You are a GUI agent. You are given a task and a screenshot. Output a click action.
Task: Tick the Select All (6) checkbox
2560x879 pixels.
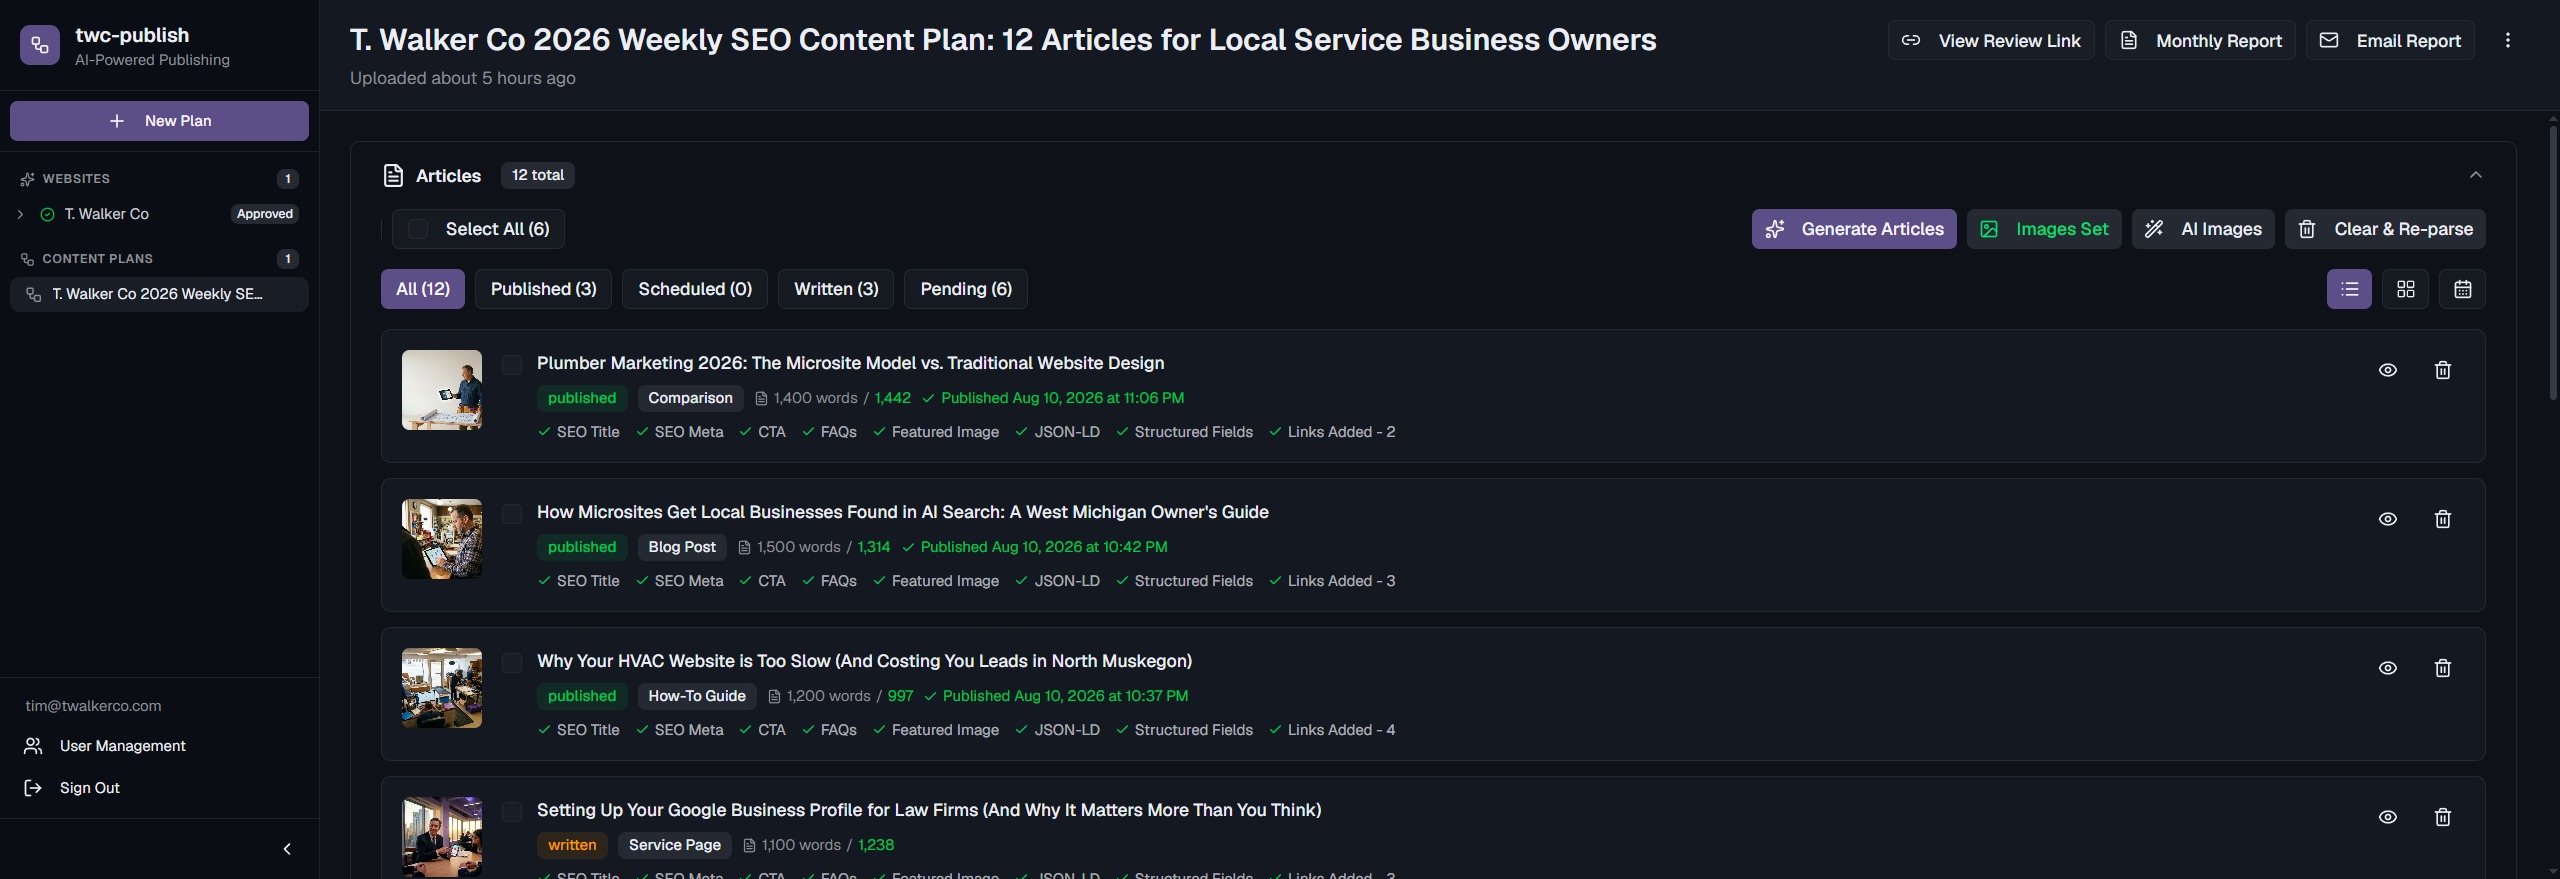418,229
